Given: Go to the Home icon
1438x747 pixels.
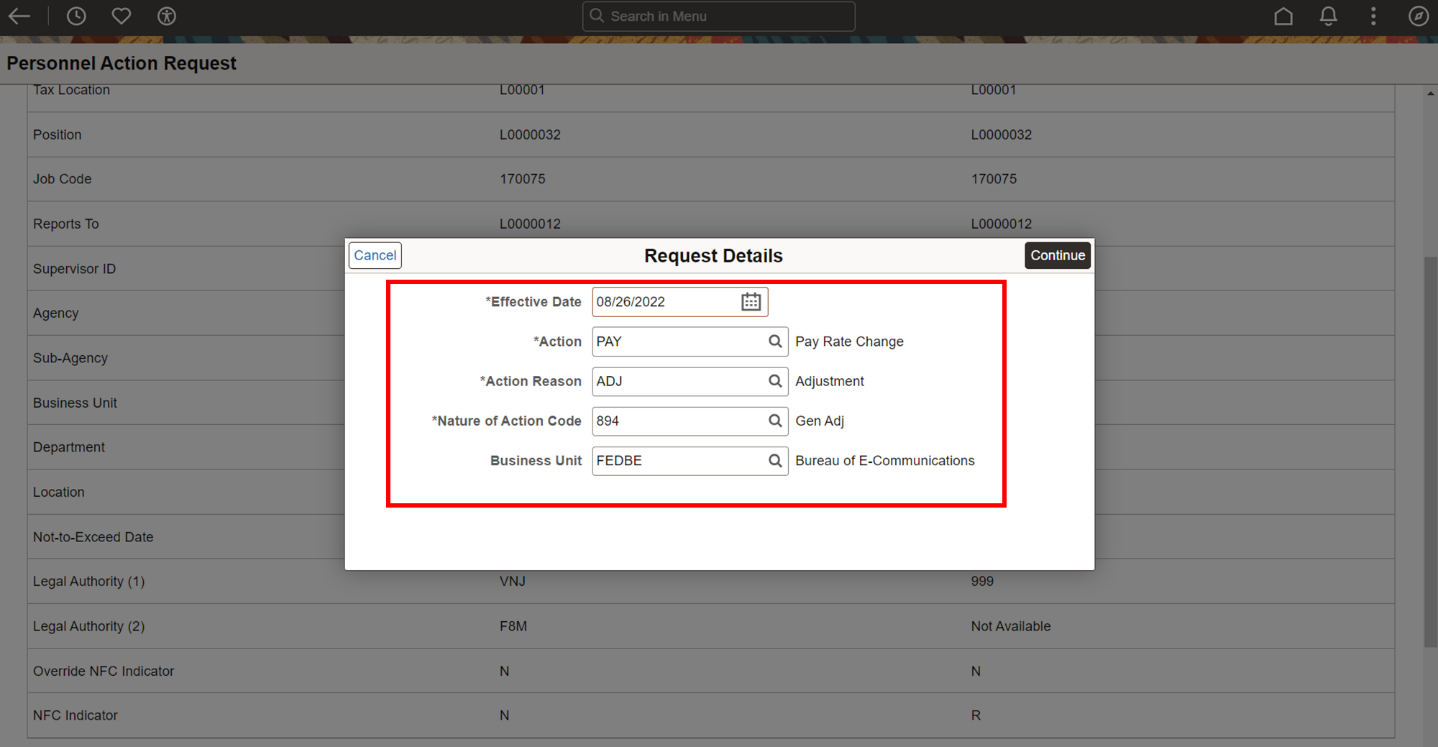Looking at the screenshot, I should click(x=1284, y=16).
